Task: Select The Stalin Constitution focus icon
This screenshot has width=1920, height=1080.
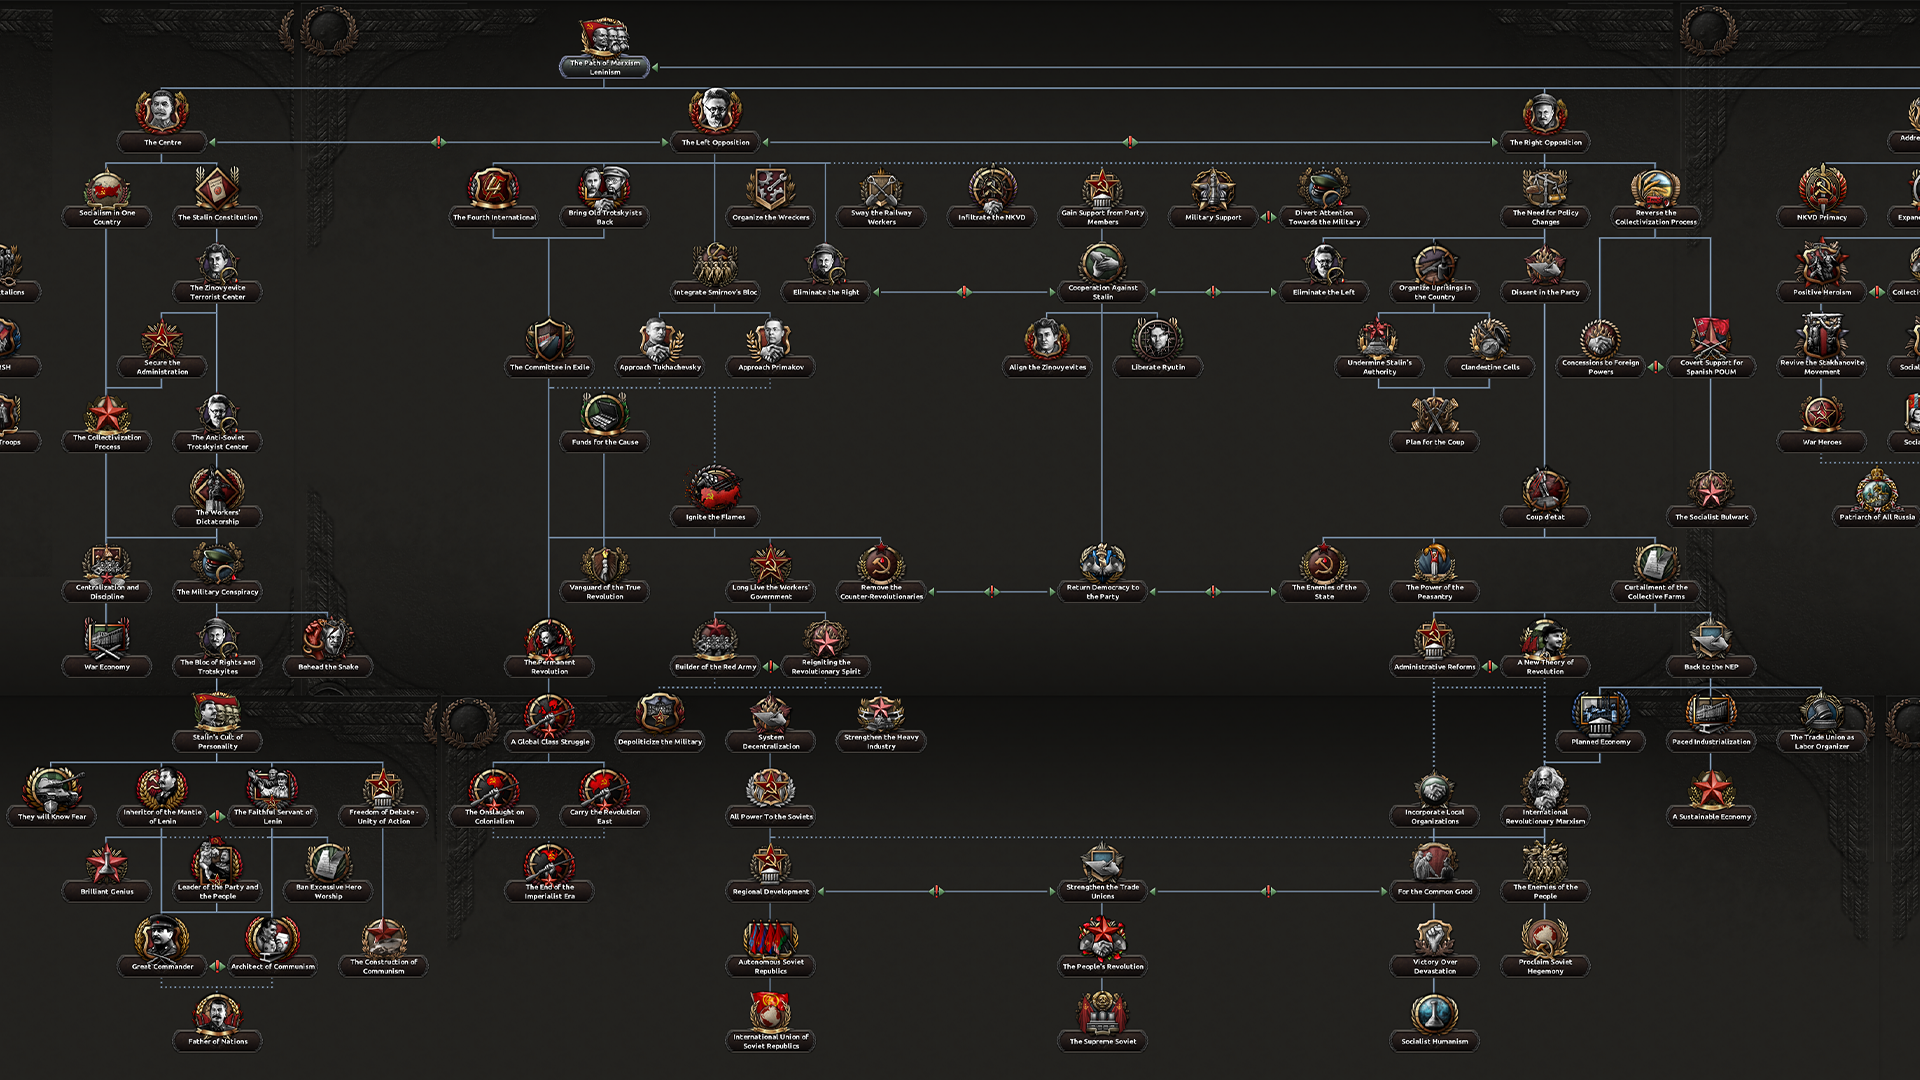Action: click(x=217, y=188)
